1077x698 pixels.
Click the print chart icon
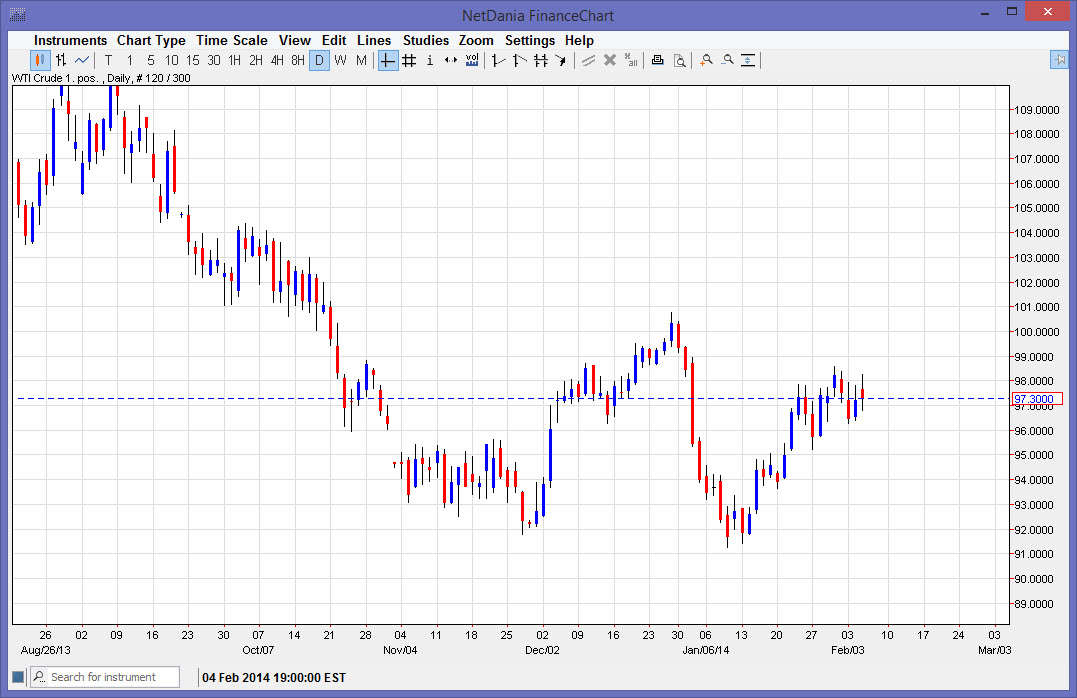pyautogui.click(x=657, y=60)
